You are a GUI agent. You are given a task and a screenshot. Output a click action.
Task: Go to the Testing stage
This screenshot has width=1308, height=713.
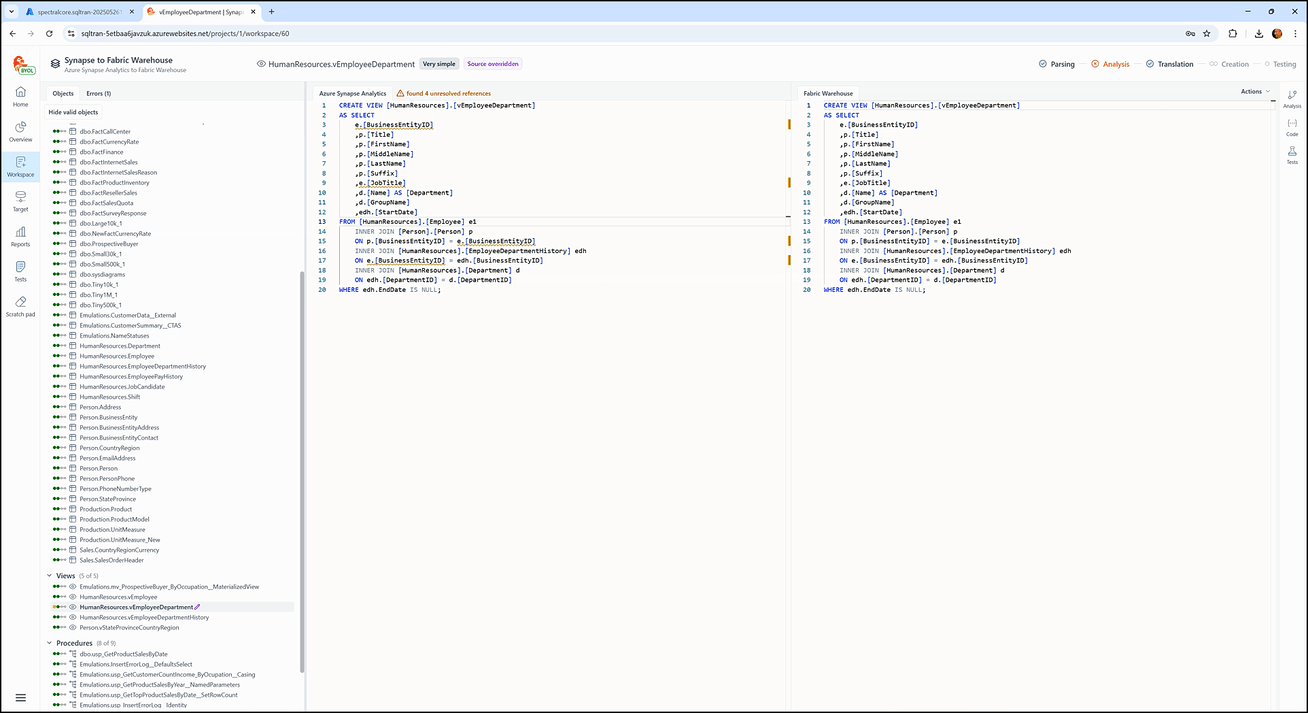(x=1279, y=64)
